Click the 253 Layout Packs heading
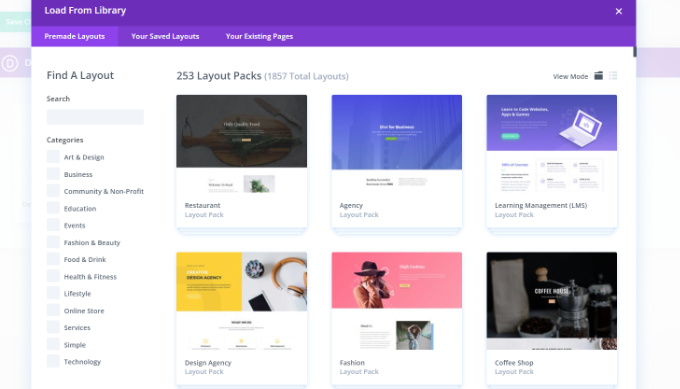 [219, 75]
